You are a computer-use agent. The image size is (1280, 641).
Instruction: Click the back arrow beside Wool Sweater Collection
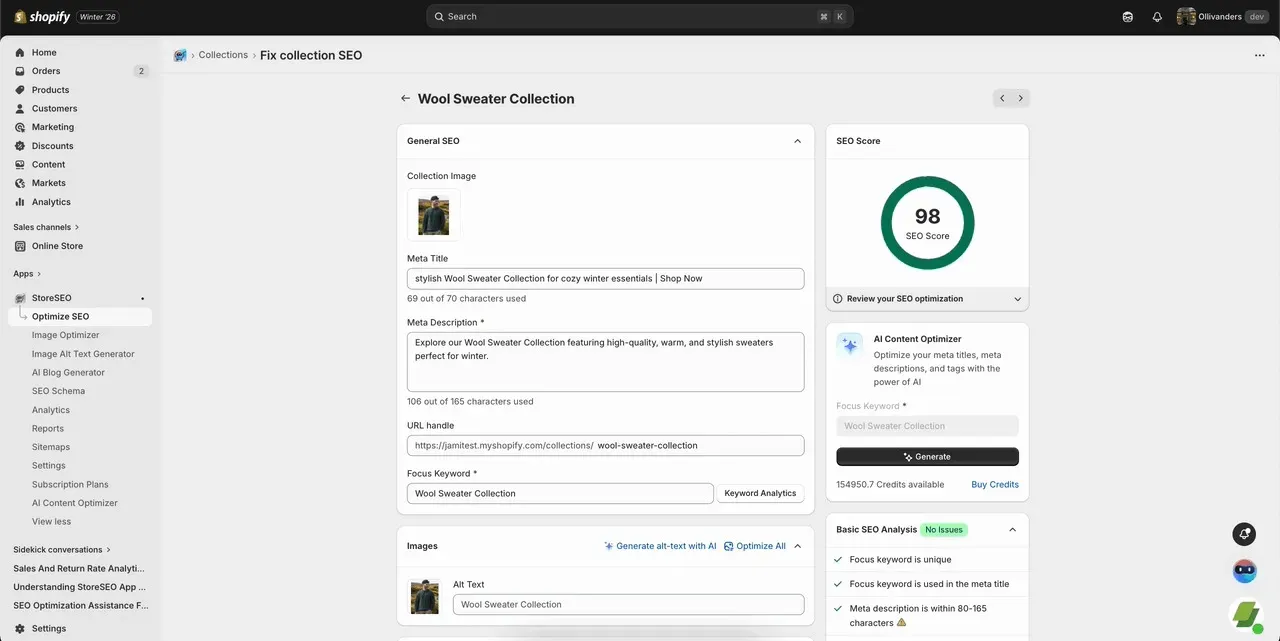pos(405,98)
